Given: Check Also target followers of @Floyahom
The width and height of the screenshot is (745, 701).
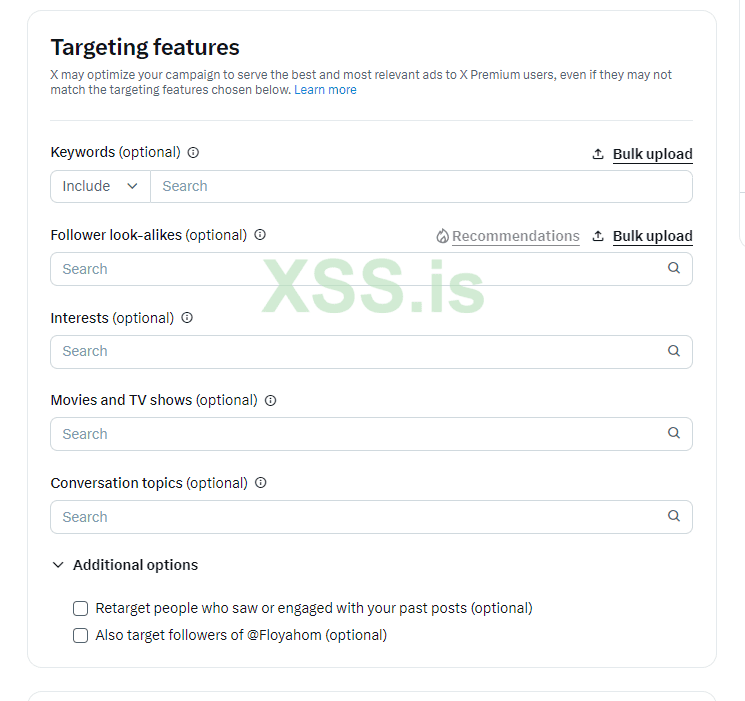Looking at the screenshot, I should 81,635.
